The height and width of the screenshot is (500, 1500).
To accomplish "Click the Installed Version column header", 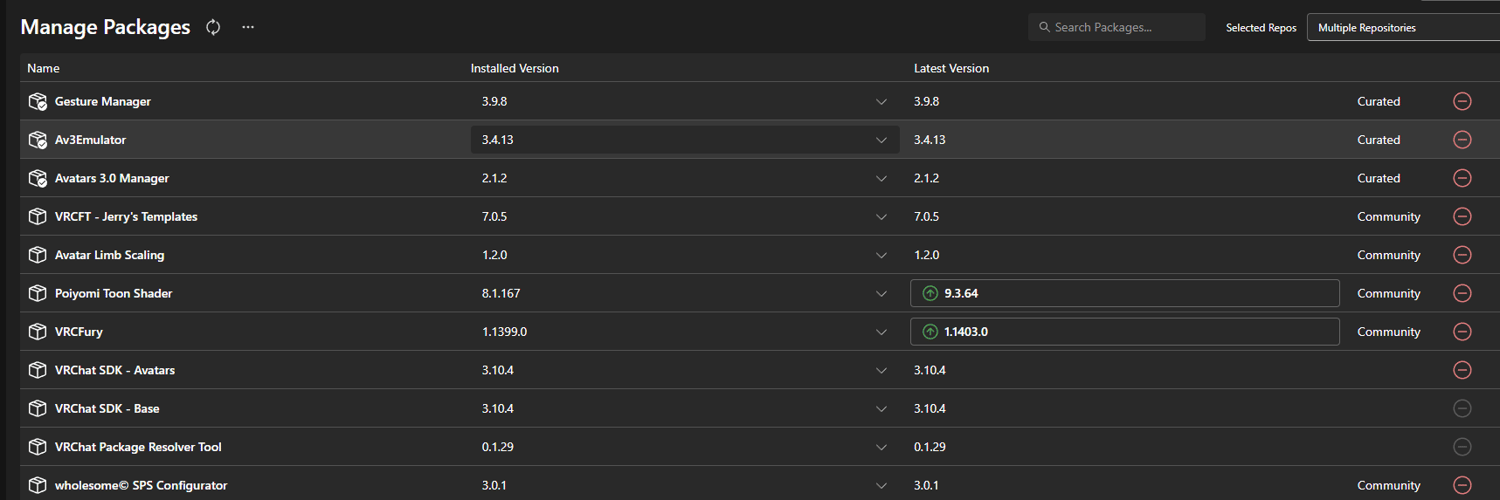I will point(515,68).
